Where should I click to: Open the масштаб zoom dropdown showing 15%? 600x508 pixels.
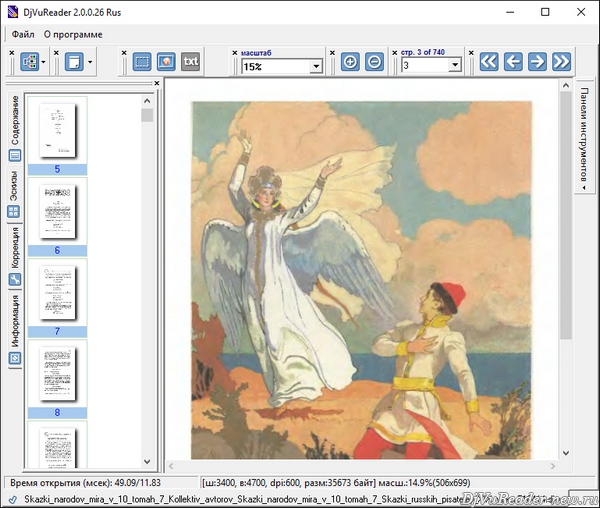[316, 67]
